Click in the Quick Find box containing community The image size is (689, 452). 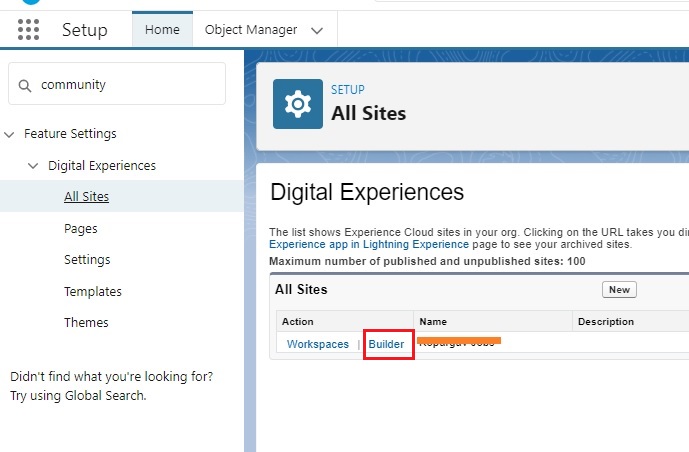(x=117, y=84)
